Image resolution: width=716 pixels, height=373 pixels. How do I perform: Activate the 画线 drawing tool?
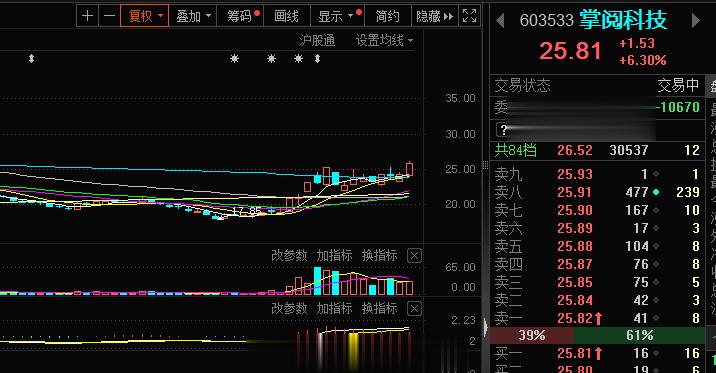[286, 16]
